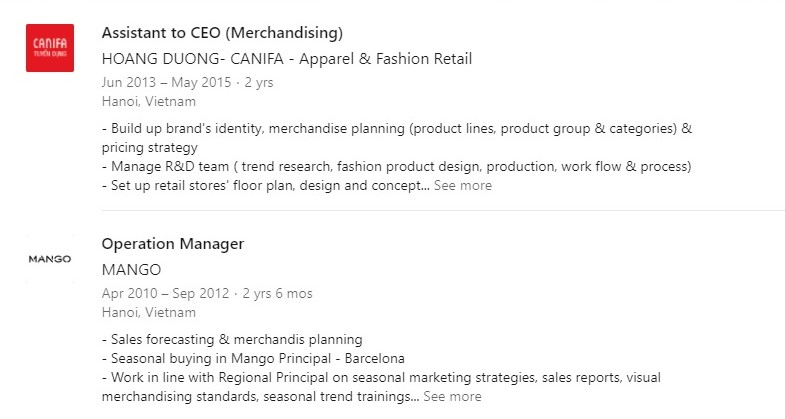
Task: Click the CANIFA company logo
Action: pos(50,47)
